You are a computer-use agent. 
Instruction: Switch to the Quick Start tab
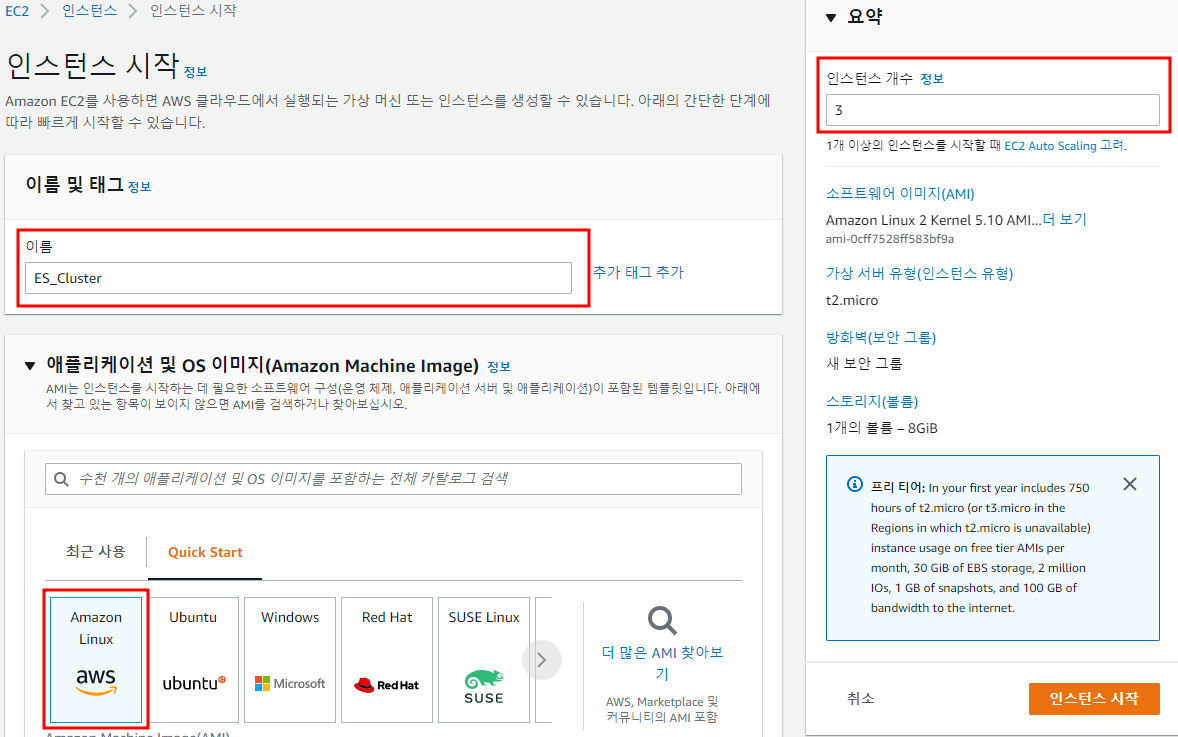(x=205, y=552)
